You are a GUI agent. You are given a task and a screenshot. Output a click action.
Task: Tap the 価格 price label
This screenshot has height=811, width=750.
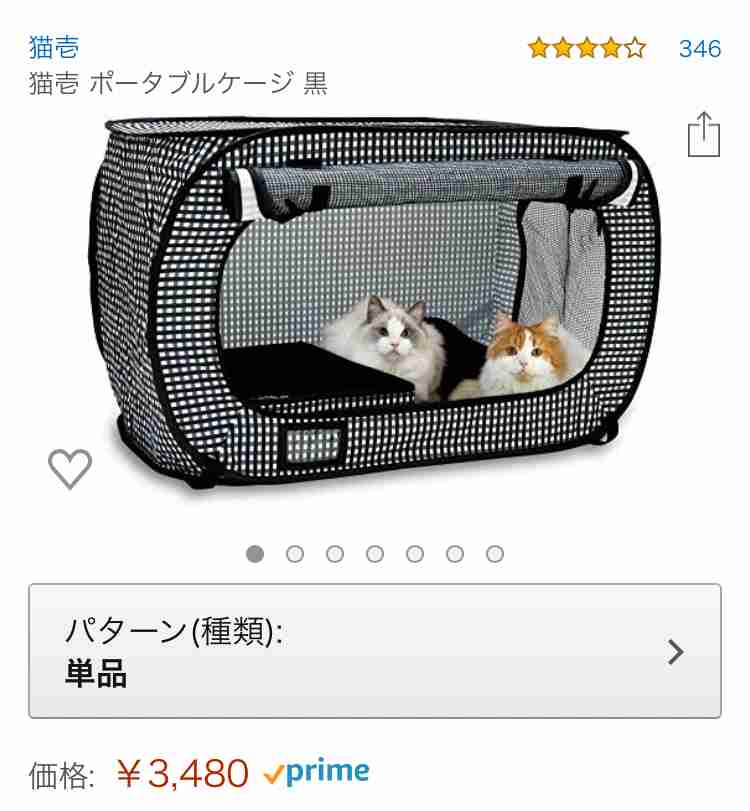[62, 775]
